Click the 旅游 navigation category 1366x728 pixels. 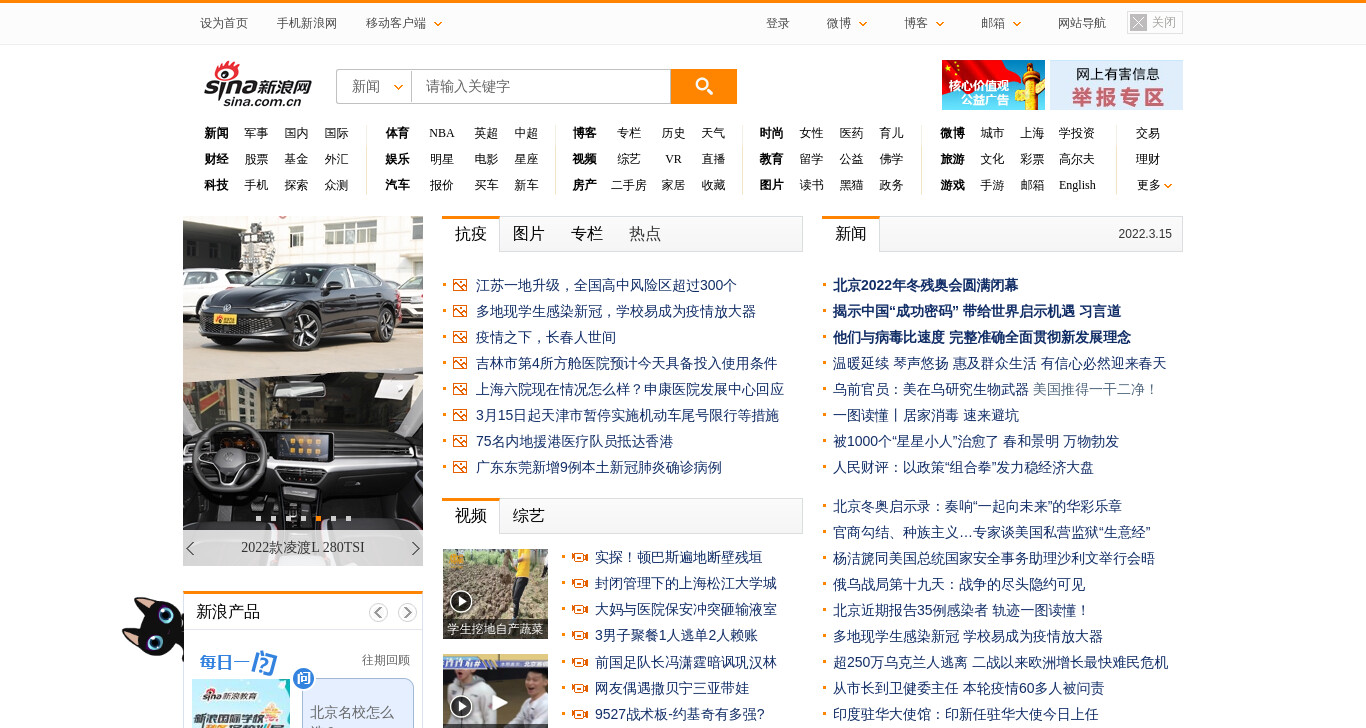952,159
